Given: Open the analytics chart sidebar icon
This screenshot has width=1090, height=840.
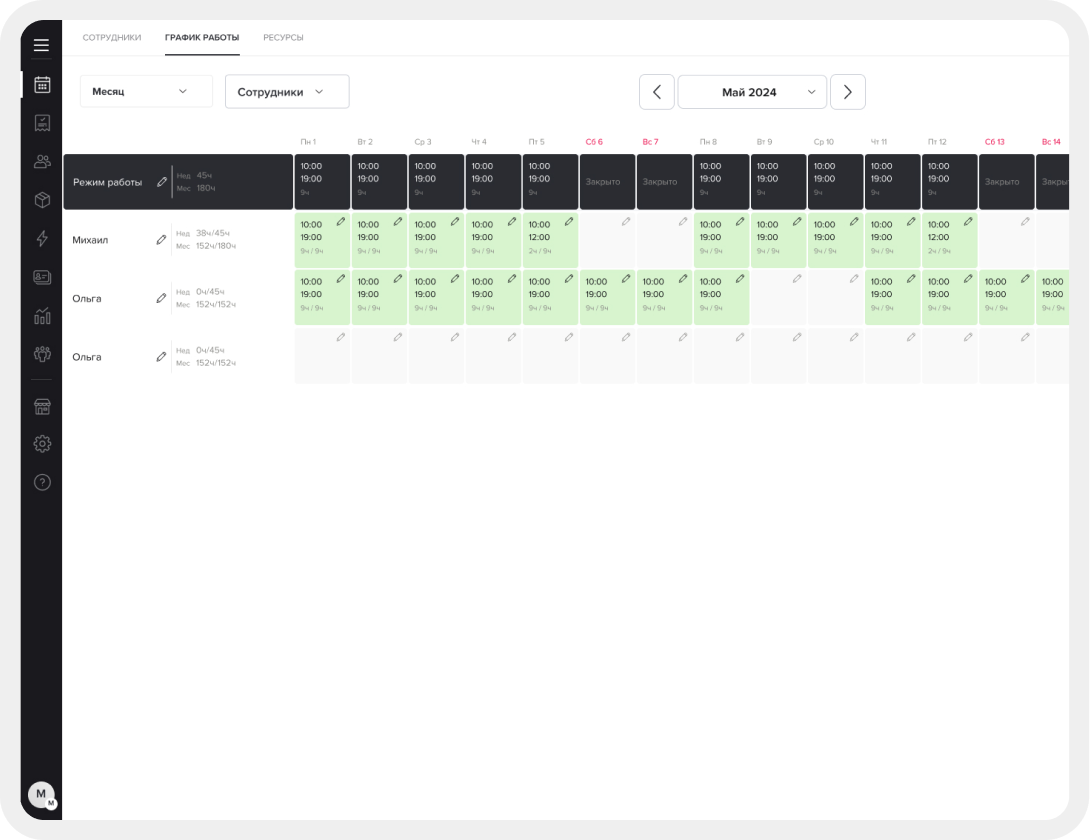Looking at the screenshot, I should (42, 316).
